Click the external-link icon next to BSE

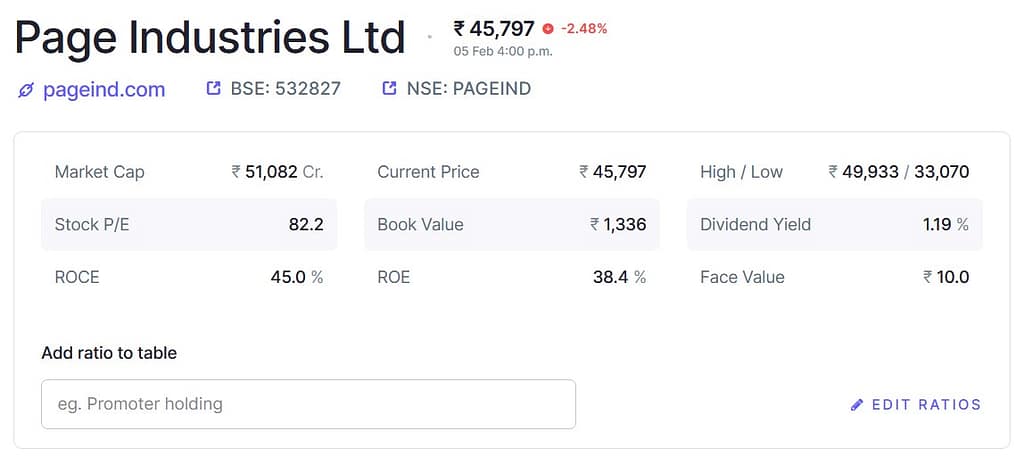(x=213, y=89)
